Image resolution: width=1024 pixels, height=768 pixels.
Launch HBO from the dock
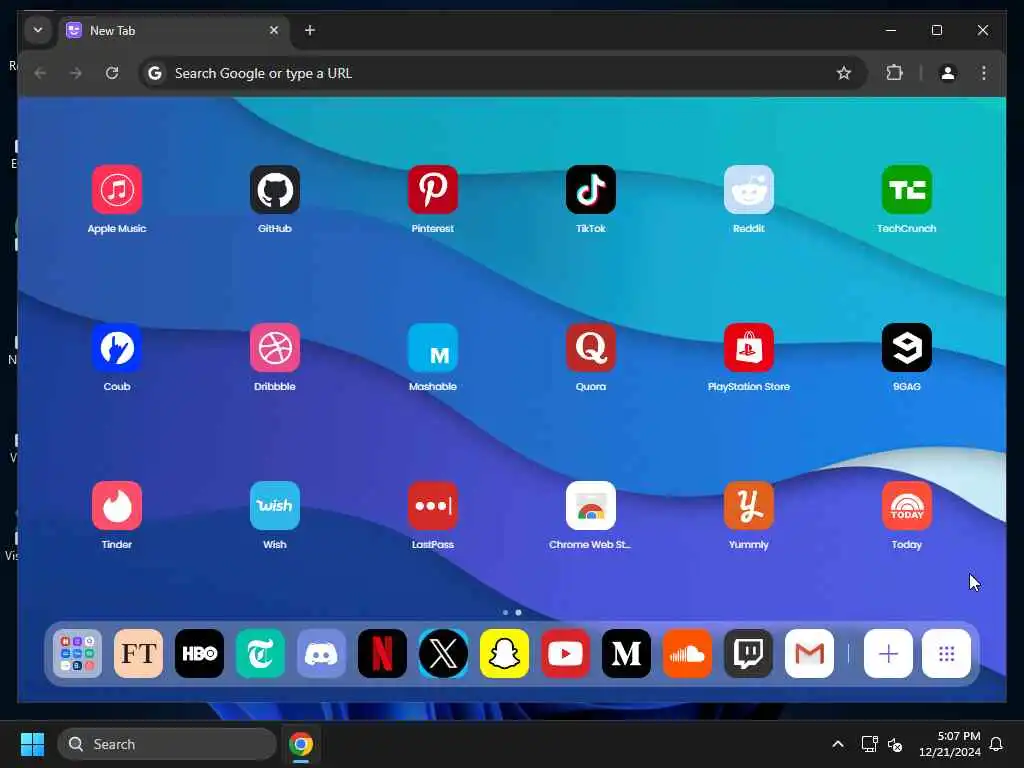[199, 654]
